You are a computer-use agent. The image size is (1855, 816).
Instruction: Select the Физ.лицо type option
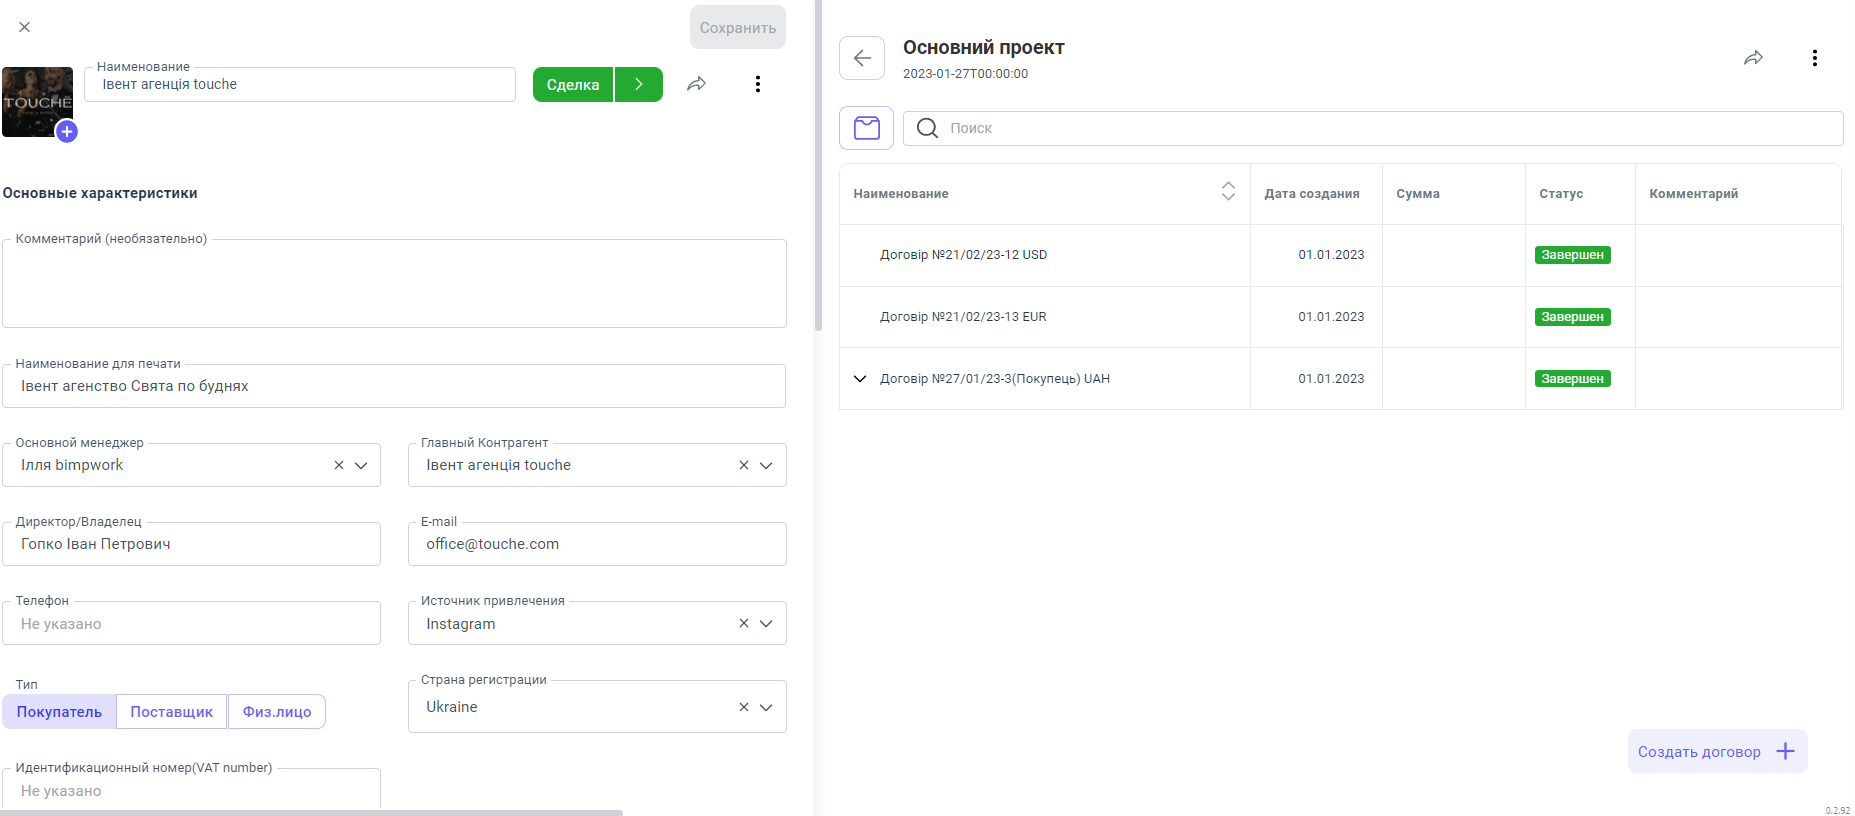277,712
